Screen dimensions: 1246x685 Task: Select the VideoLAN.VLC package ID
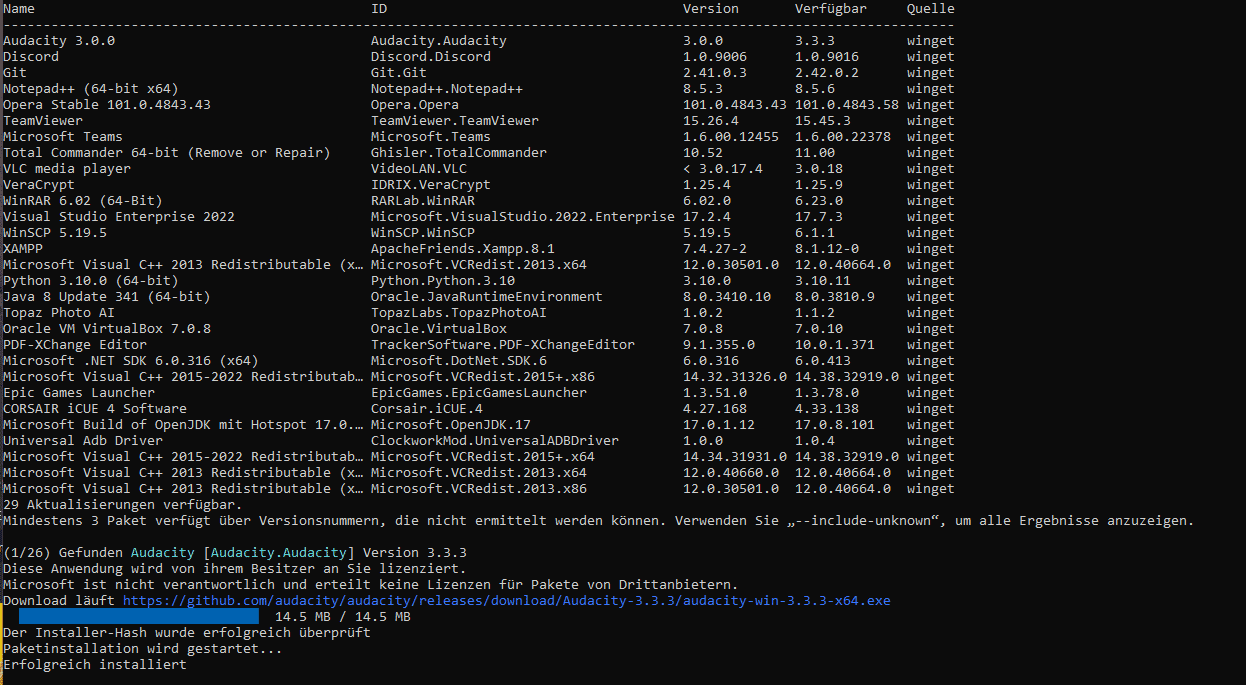click(x=418, y=169)
